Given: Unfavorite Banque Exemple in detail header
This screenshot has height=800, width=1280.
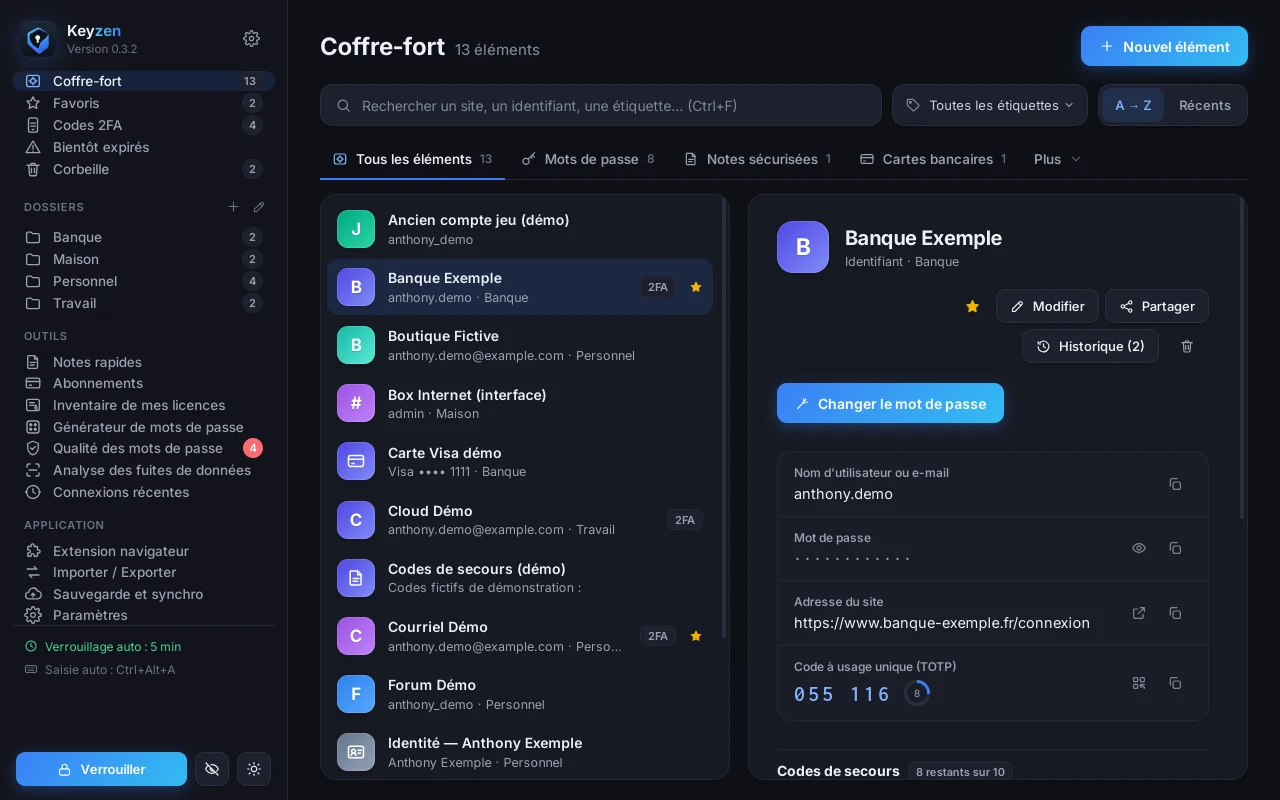Looking at the screenshot, I should (x=972, y=306).
